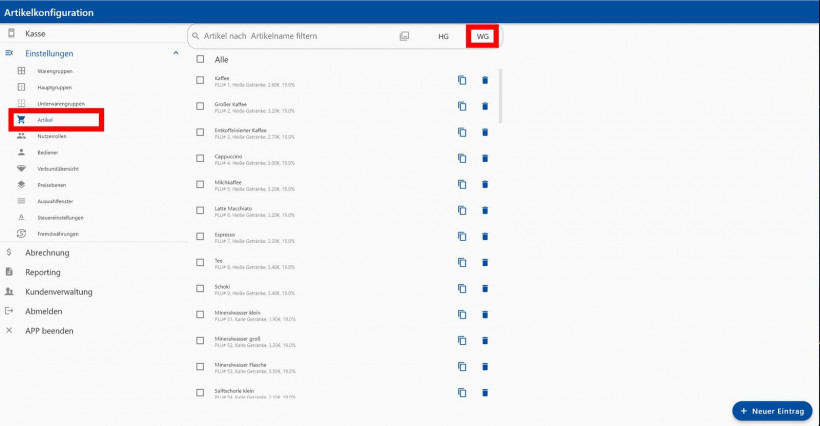
Task: Delete the Großer Kaffee article
Action: pyautogui.click(x=485, y=106)
